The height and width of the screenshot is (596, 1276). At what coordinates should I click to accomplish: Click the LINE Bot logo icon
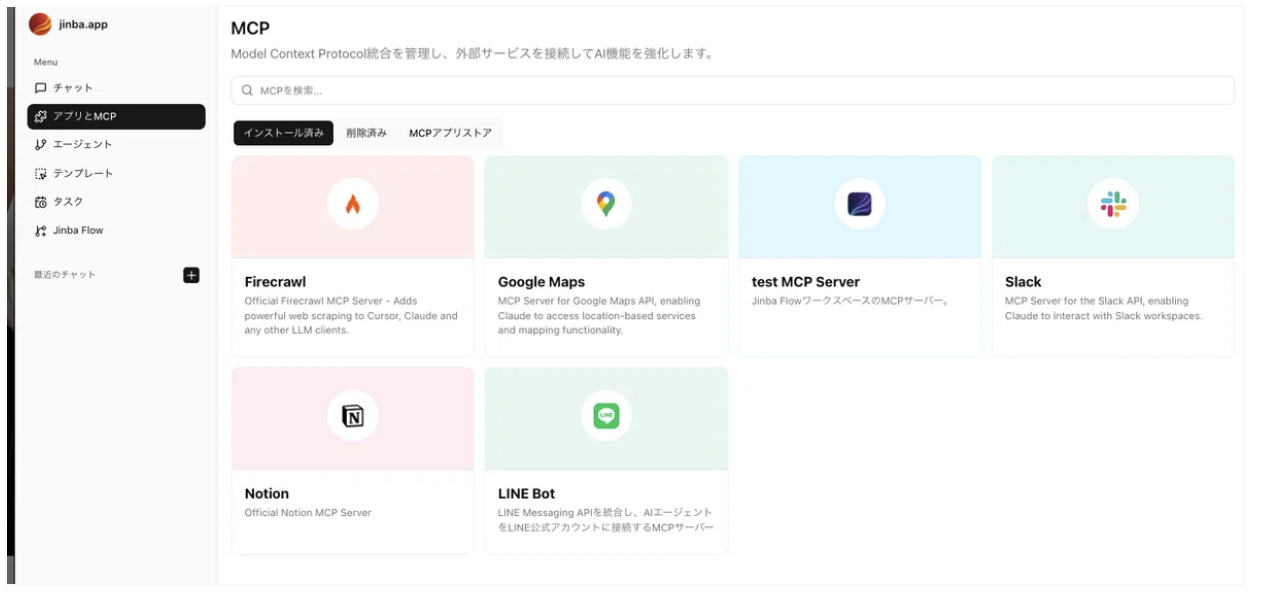(606, 416)
